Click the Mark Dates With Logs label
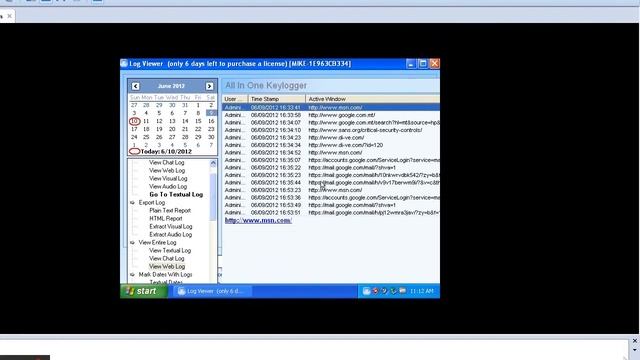Screen dimensions: 640x360 coord(165,275)
